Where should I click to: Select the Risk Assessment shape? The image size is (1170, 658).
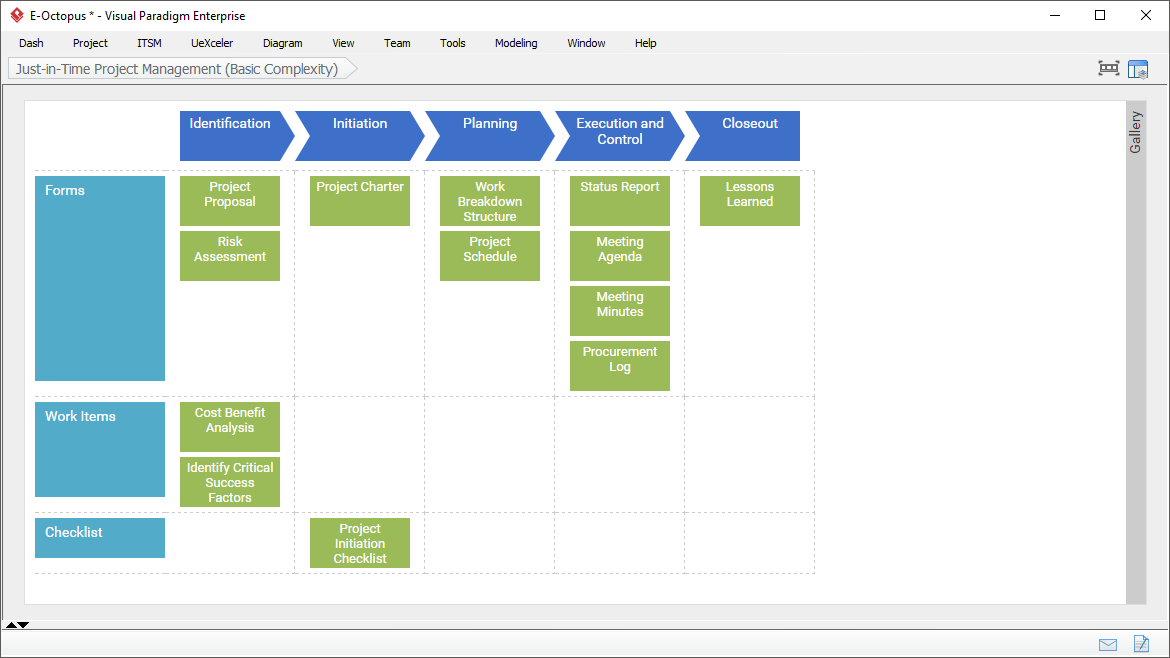(229, 255)
